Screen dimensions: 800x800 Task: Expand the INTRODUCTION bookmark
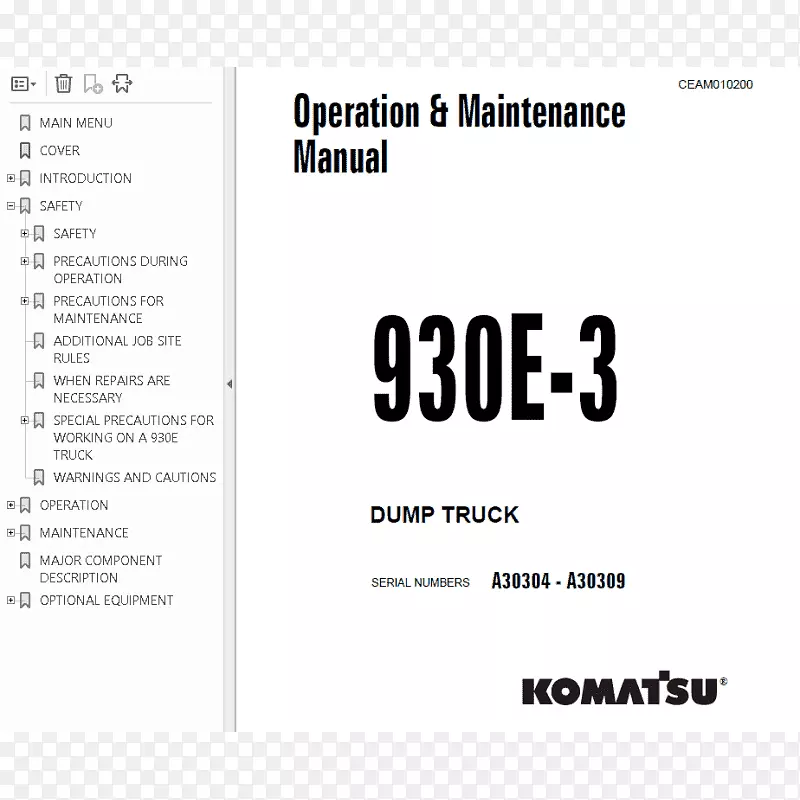pyautogui.click(x=11, y=178)
